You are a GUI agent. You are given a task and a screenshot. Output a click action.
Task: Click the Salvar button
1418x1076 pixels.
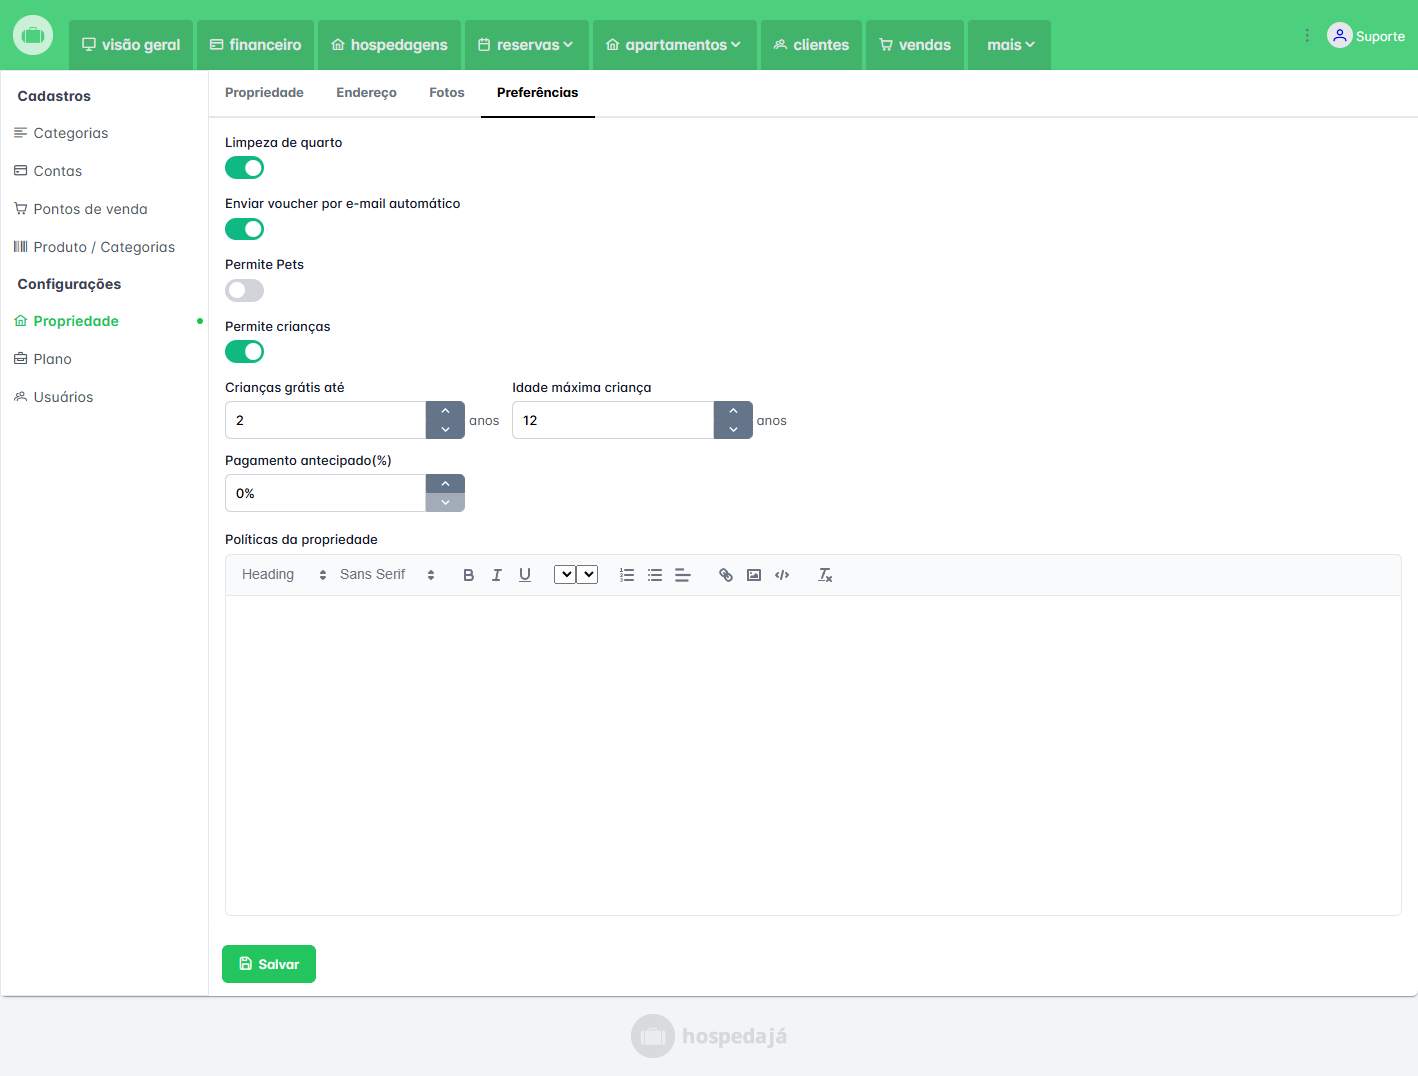point(269,964)
